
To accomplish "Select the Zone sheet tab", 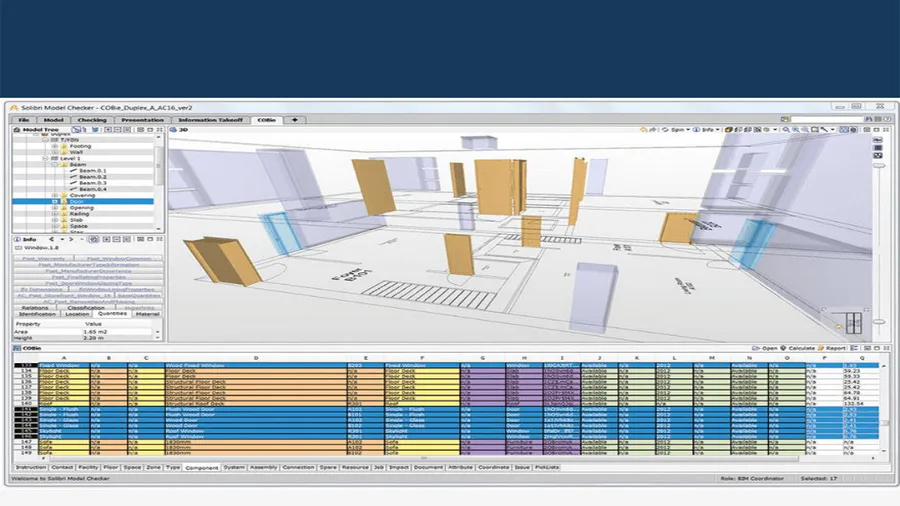I will pyautogui.click(x=153, y=468).
